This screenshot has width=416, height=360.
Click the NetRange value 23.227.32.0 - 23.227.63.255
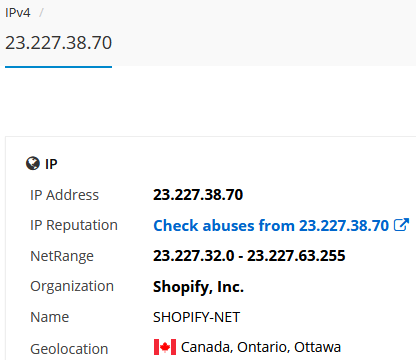pos(249,256)
